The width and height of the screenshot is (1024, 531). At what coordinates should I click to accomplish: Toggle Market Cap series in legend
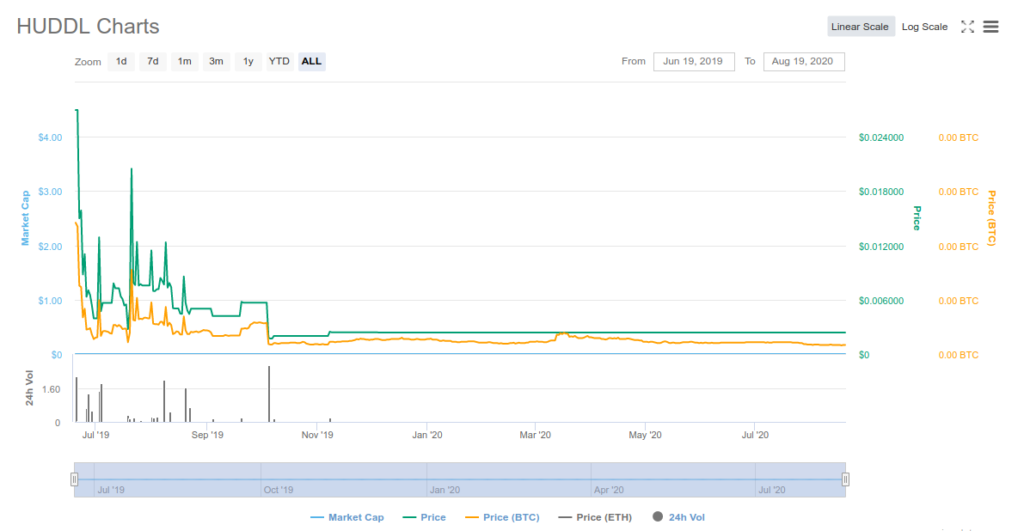(347, 517)
